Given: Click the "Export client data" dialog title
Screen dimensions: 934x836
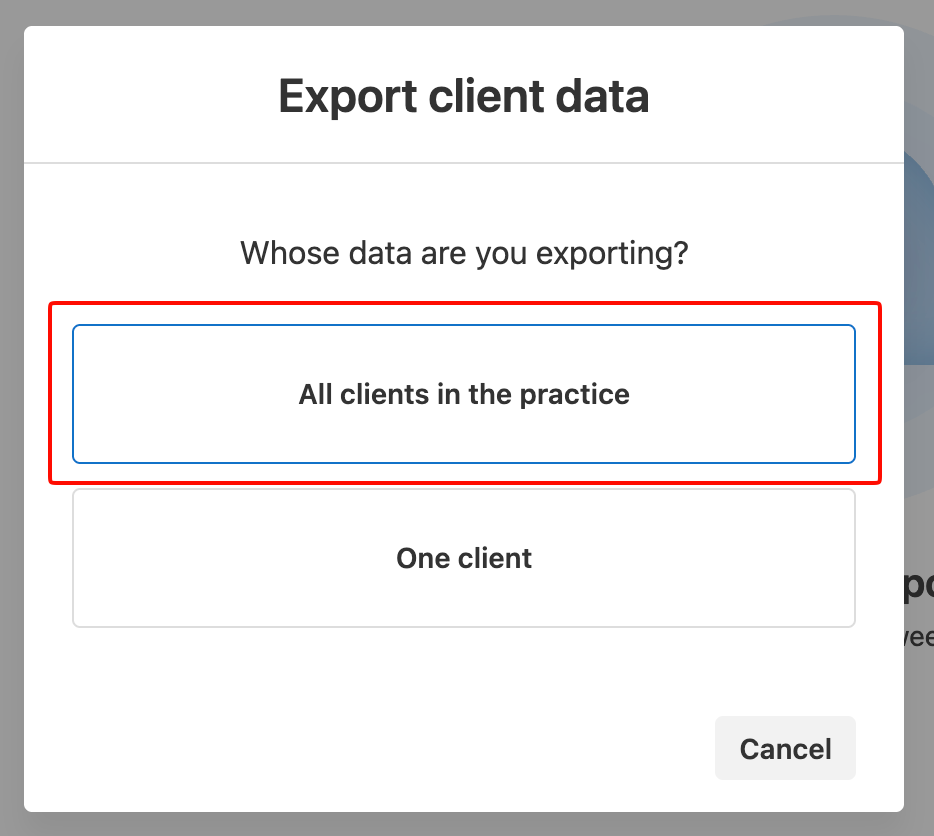Looking at the screenshot, I should tap(464, 97).
